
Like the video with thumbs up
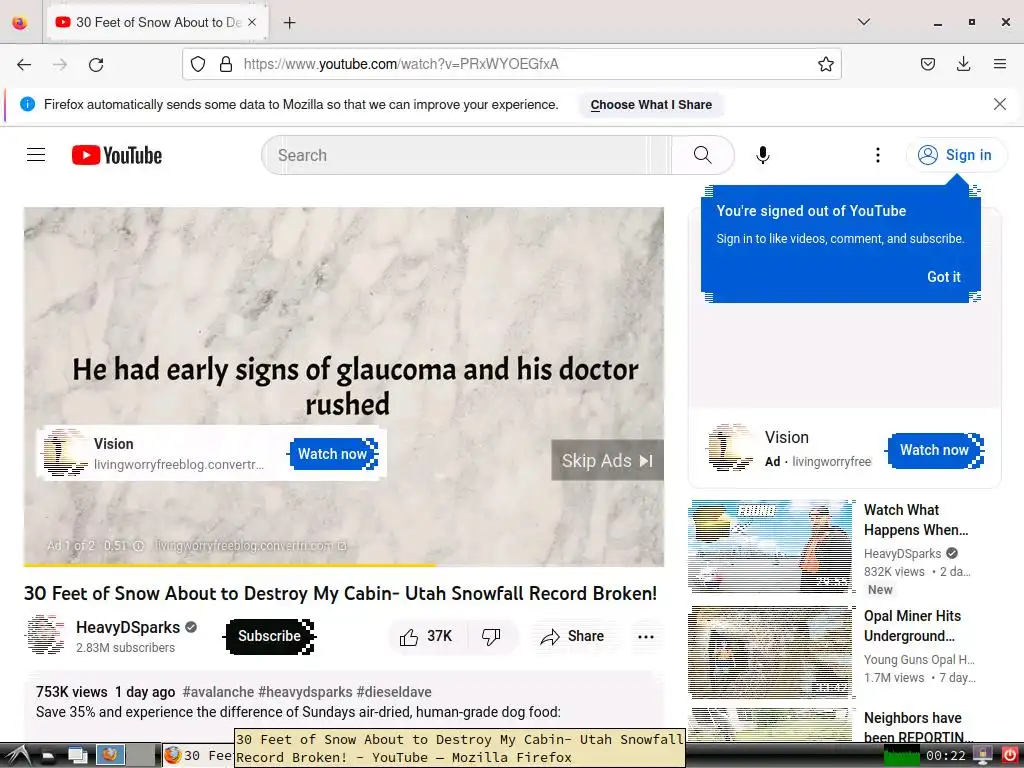pos(426,636)
